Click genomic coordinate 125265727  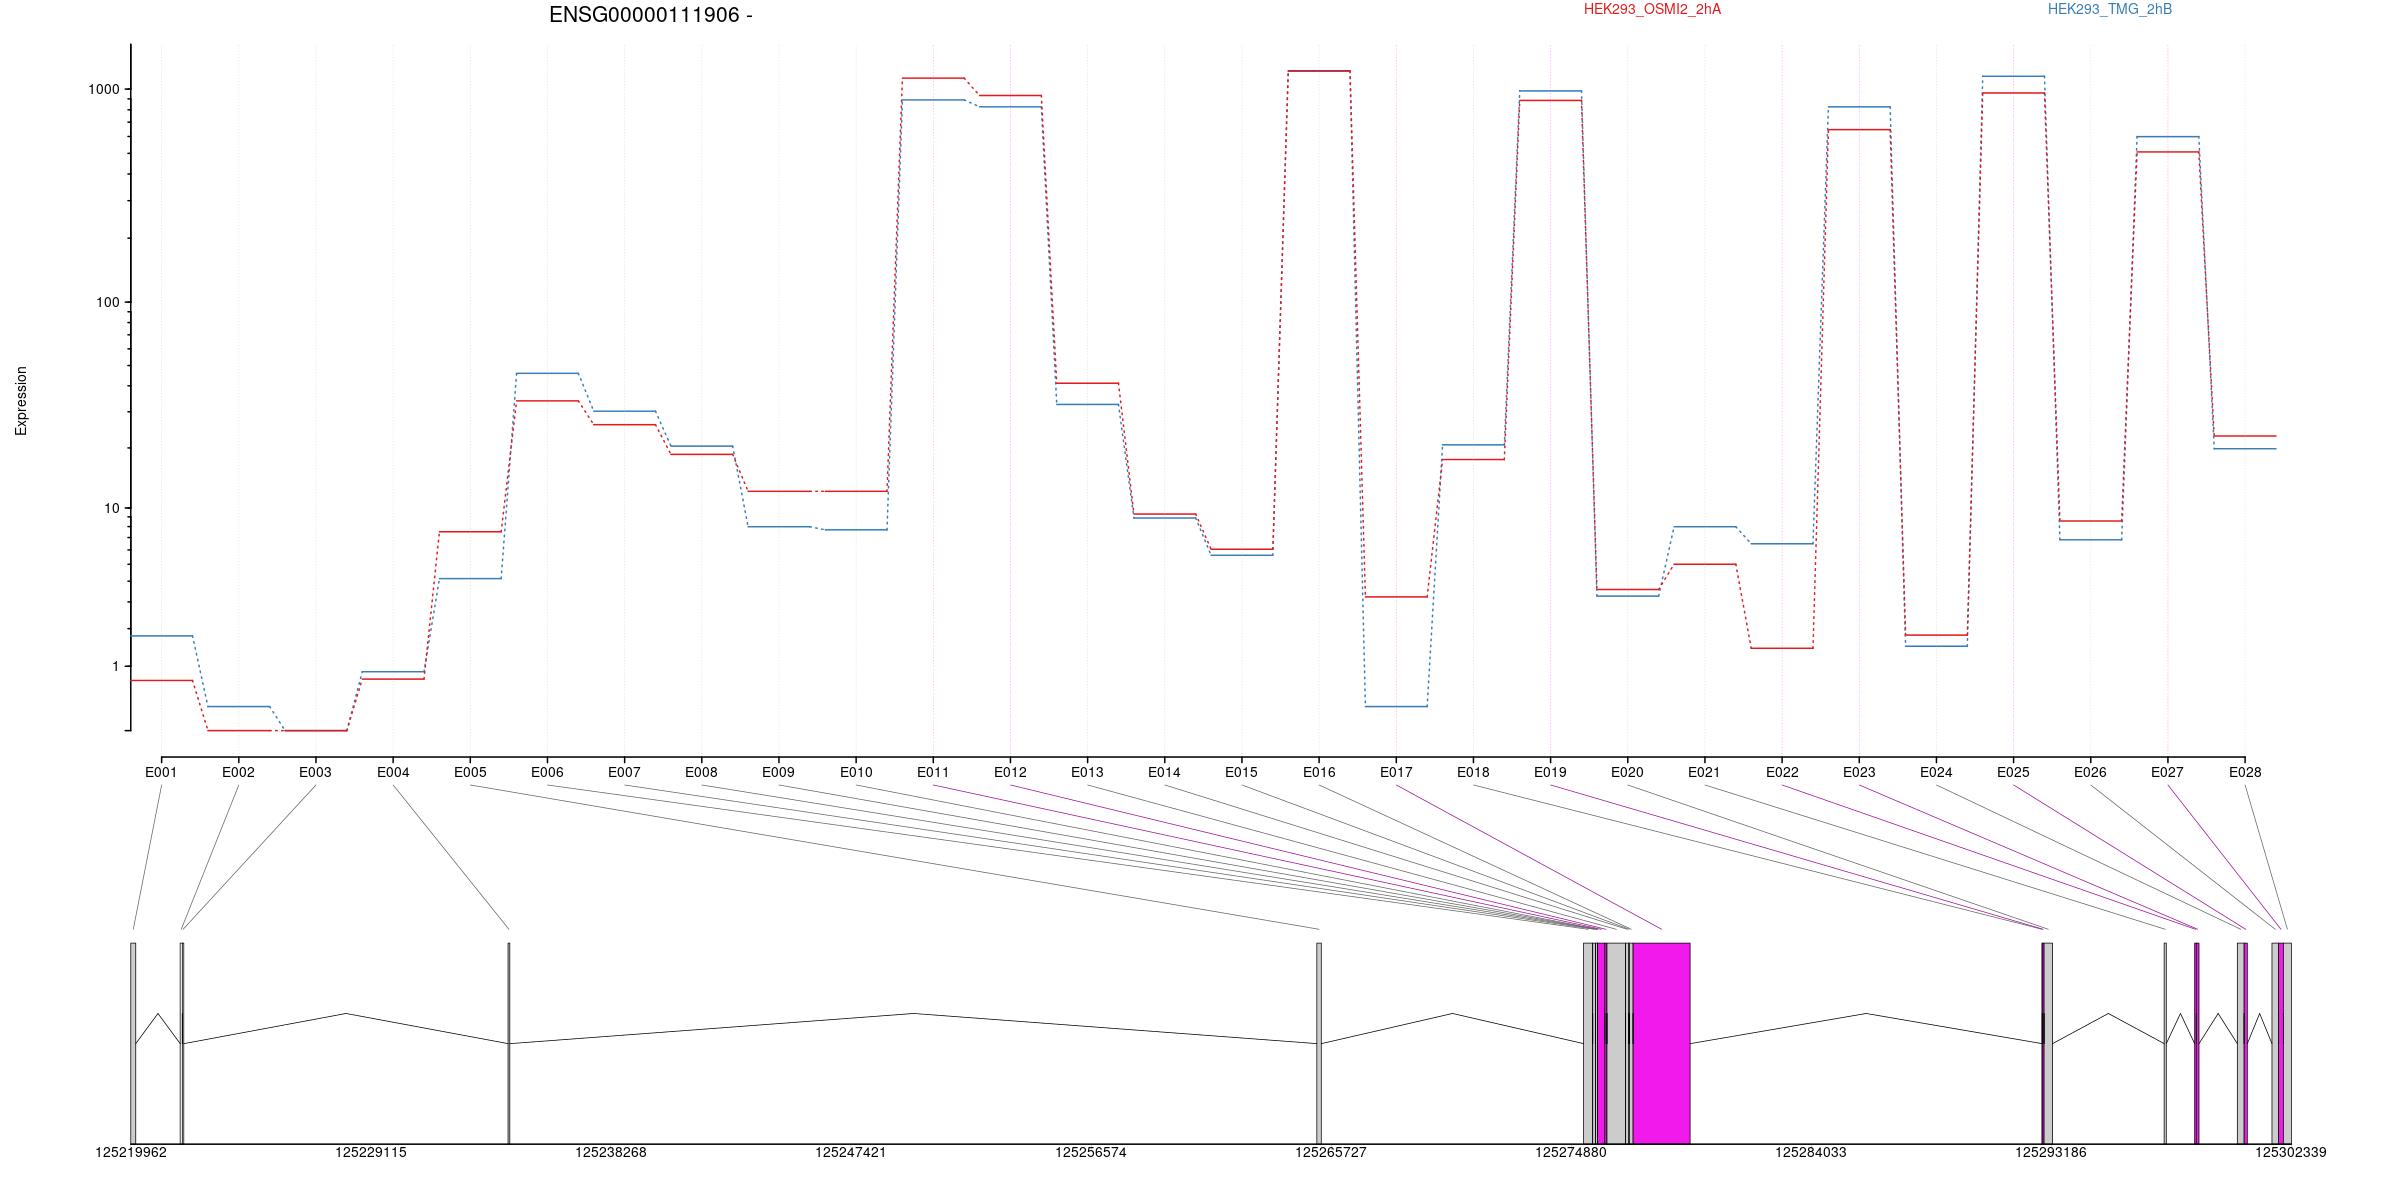[1331, 1152]
